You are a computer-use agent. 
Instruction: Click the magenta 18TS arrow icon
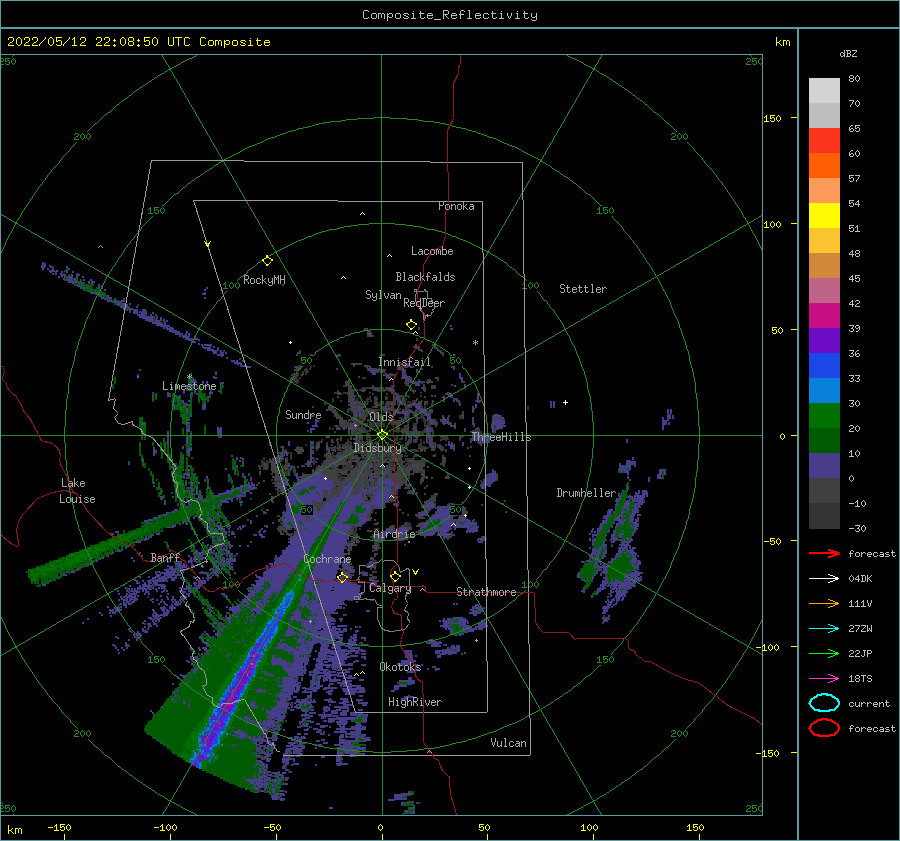[824, 679]
